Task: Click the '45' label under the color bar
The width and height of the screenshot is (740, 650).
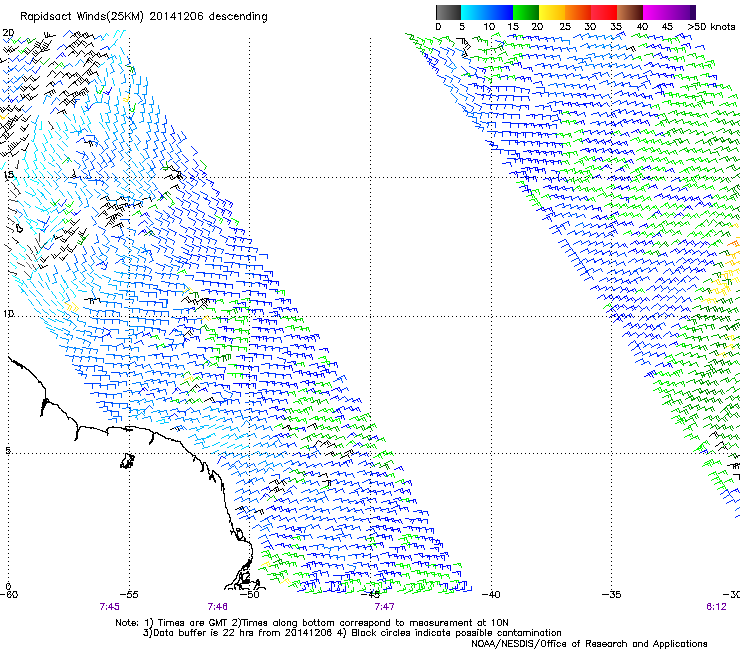Action: coord(667,27)
